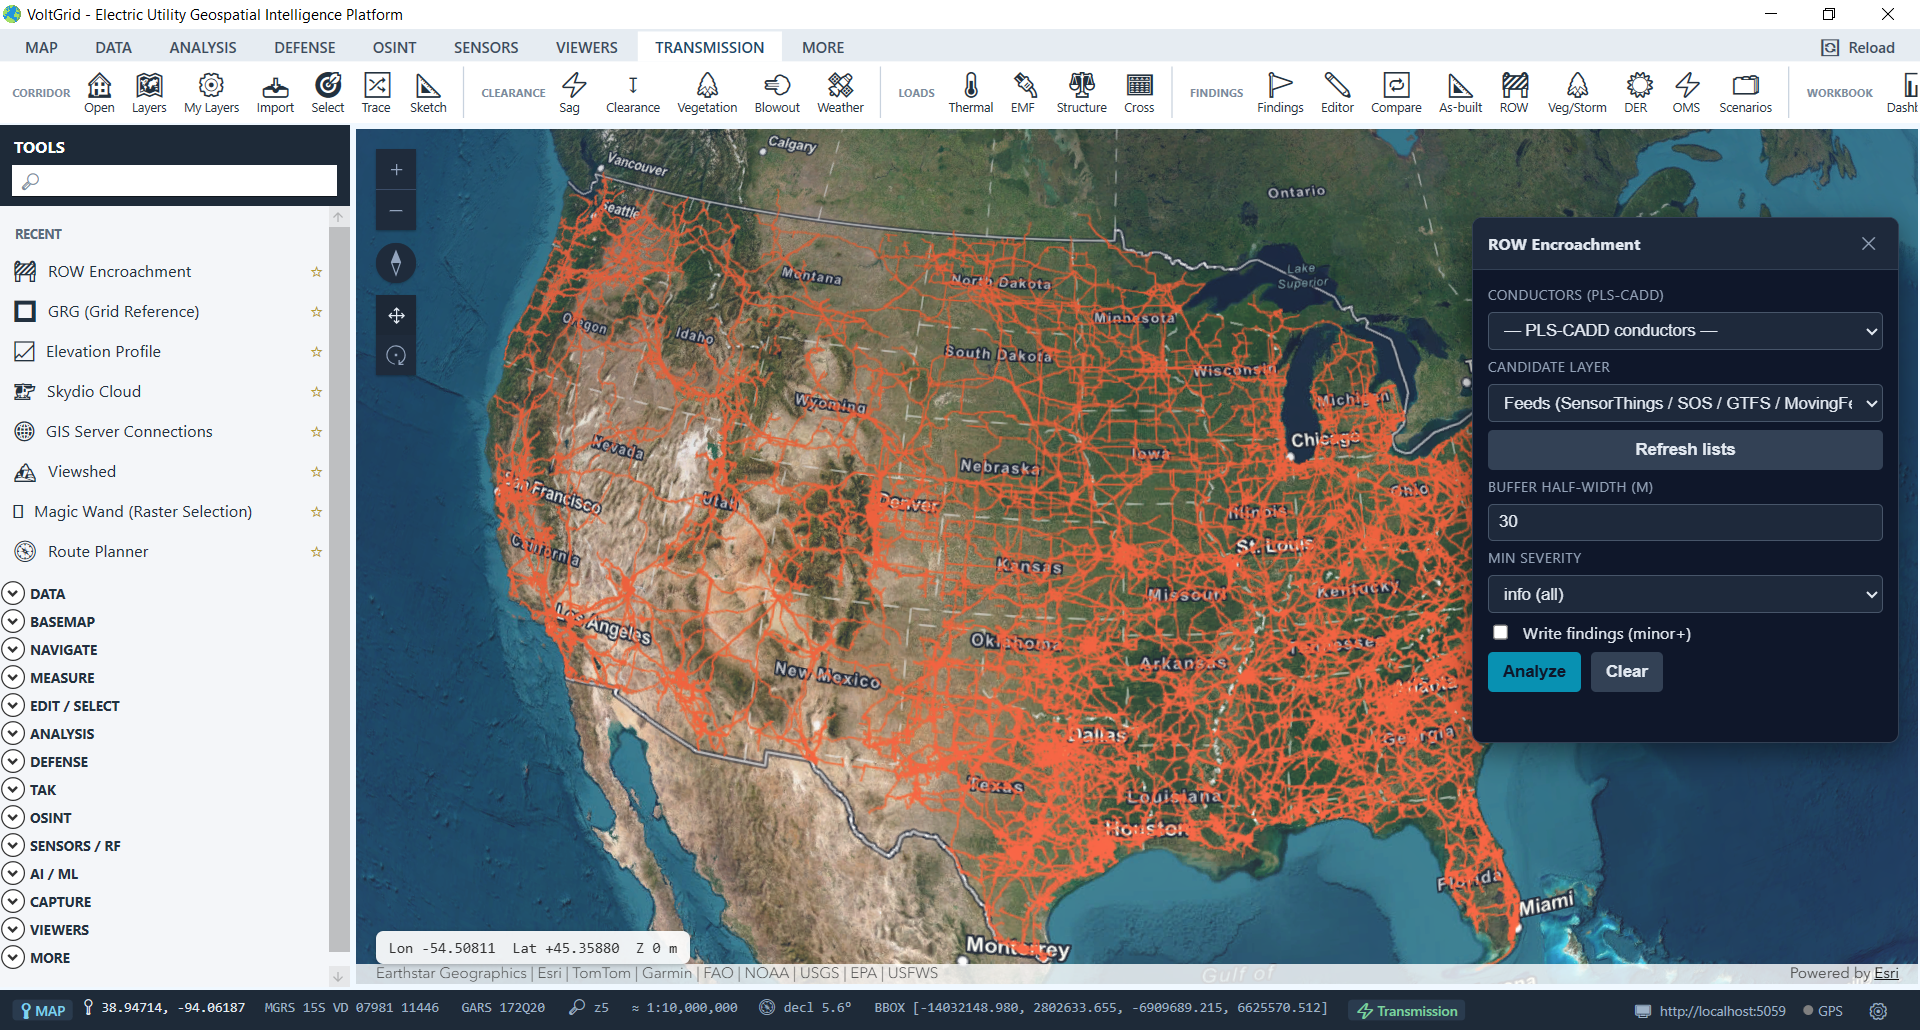Toggle favorite star for GIS Server Connections
The image size is (1920, 1030).
click(316, 432)
